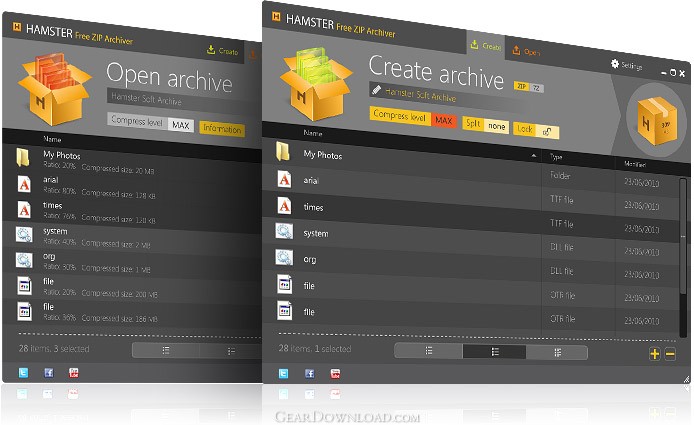The height and width of the screenshot is (425, 694).
Task: Click the org name in the Create archive window
Action: point(309,259)
